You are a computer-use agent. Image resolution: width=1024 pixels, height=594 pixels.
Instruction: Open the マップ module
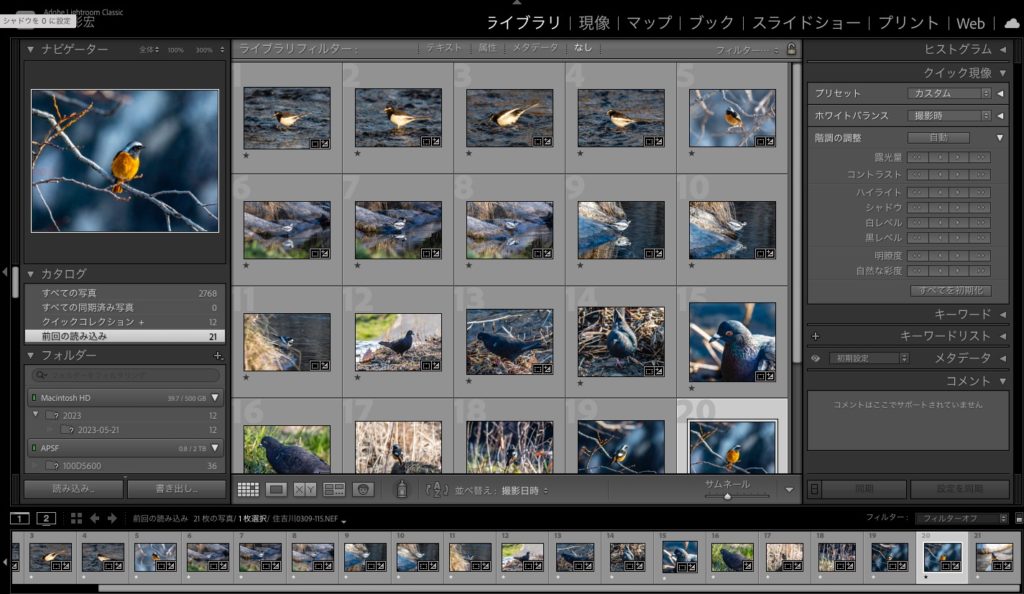(x=649, y=23)
